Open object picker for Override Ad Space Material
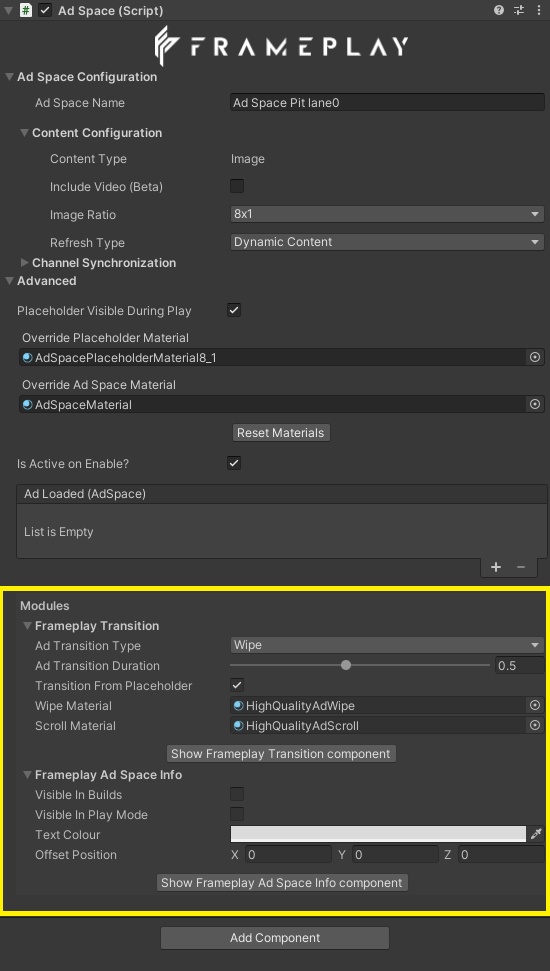The height and width of the screenshot is (971, 550). click(535, 404)
